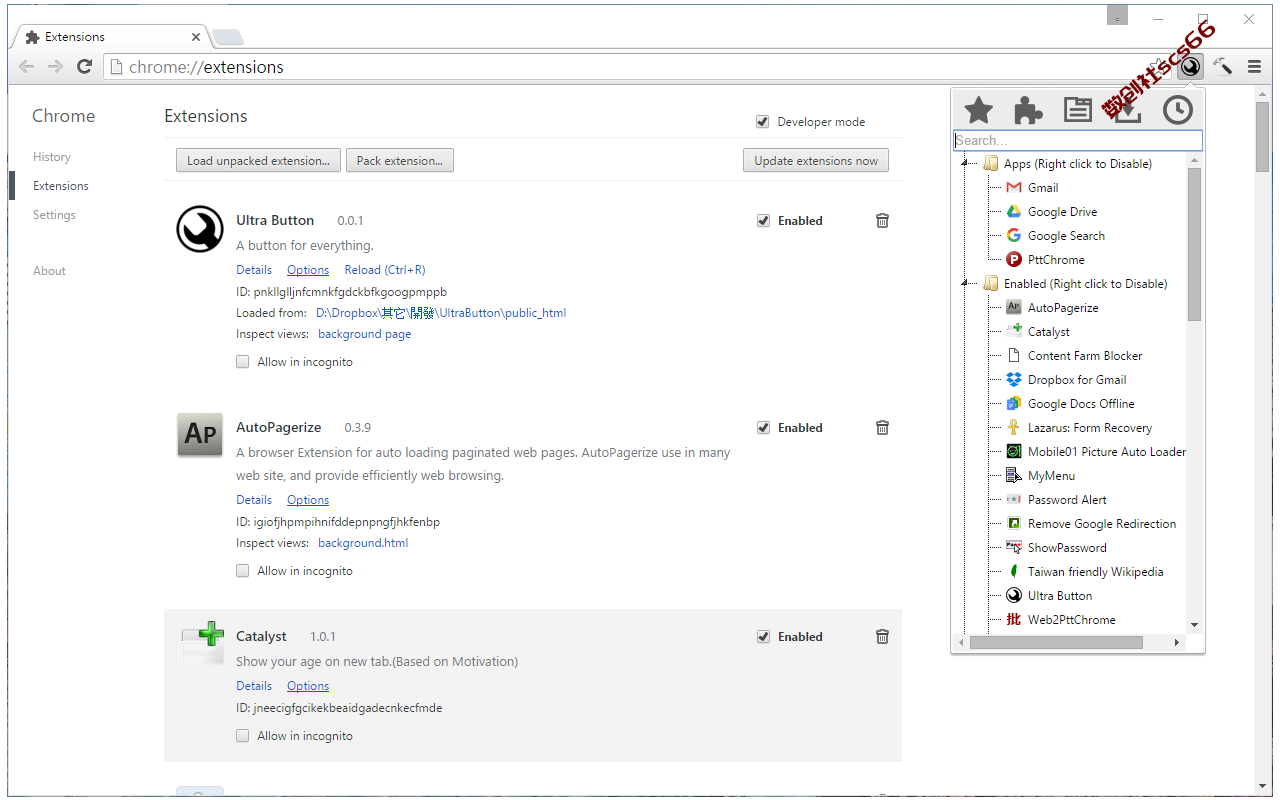
Task: Open the background page inspect link
Action: 365,334
